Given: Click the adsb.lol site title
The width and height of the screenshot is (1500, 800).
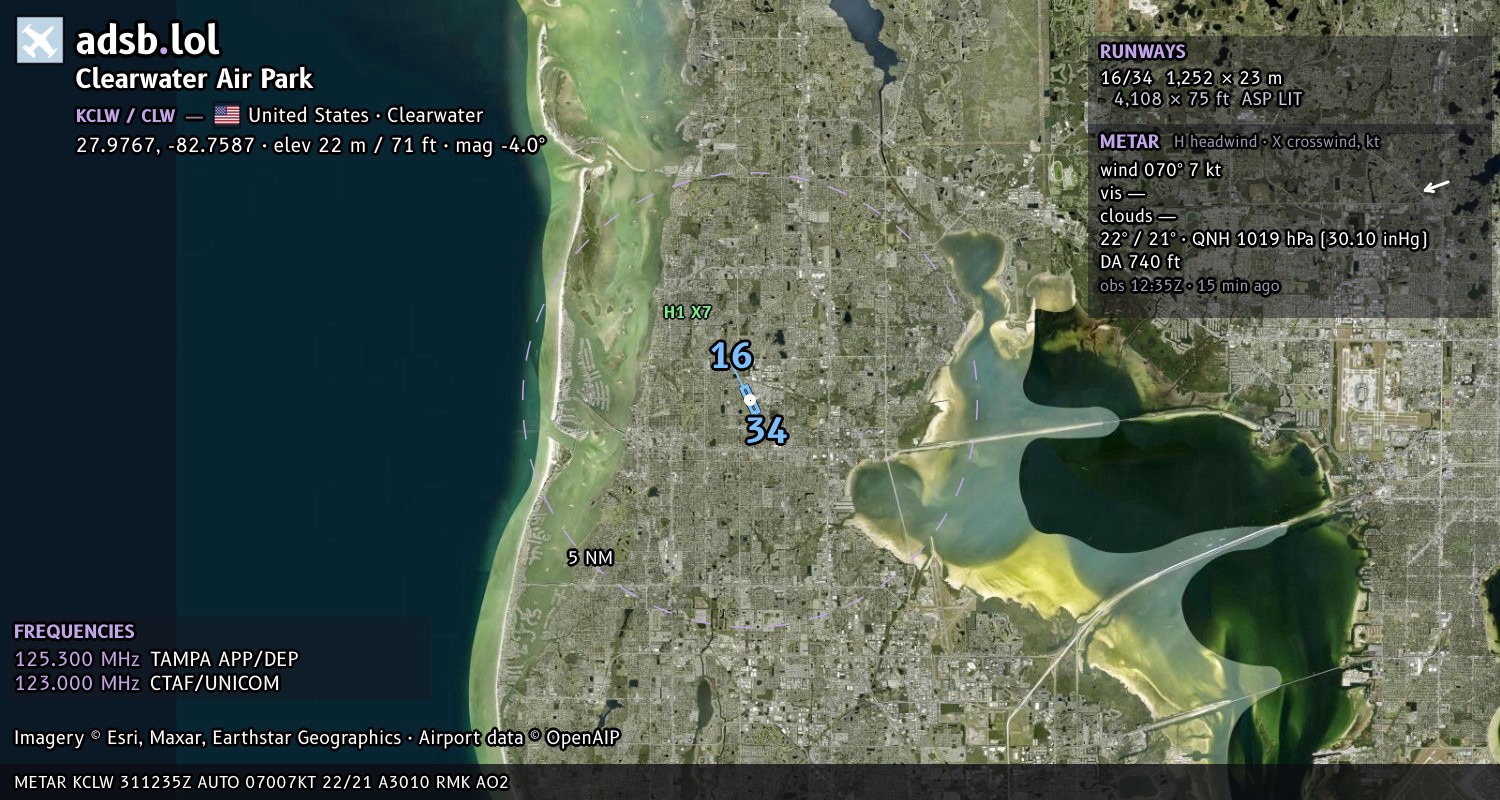Looking at the screenshot, I should 148,40.
